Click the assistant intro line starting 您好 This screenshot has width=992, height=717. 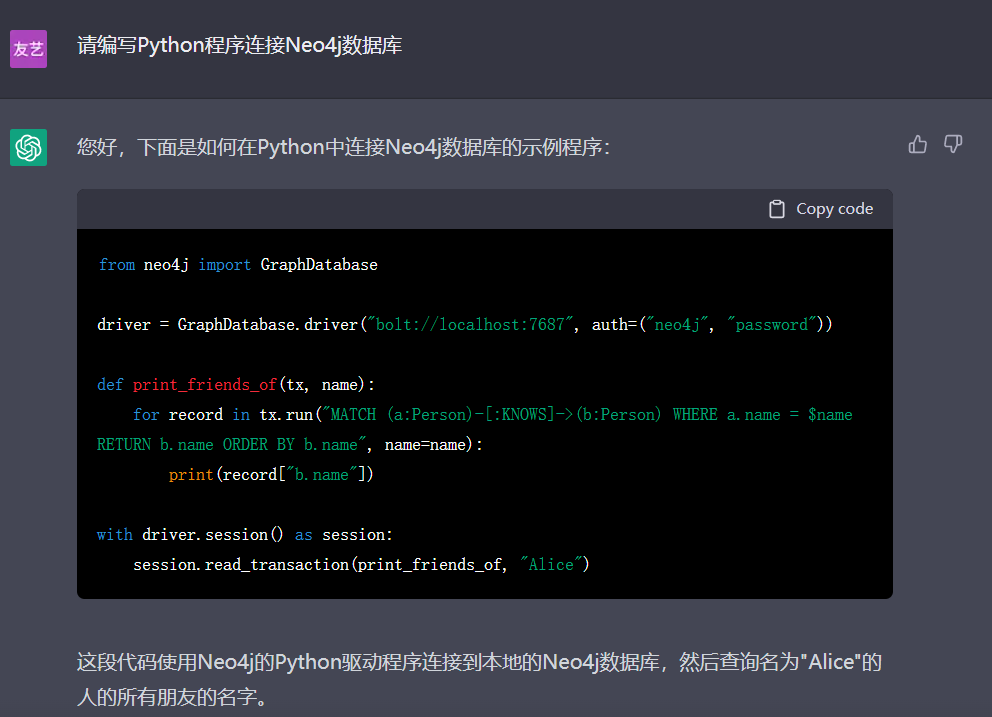coord(344,147)
